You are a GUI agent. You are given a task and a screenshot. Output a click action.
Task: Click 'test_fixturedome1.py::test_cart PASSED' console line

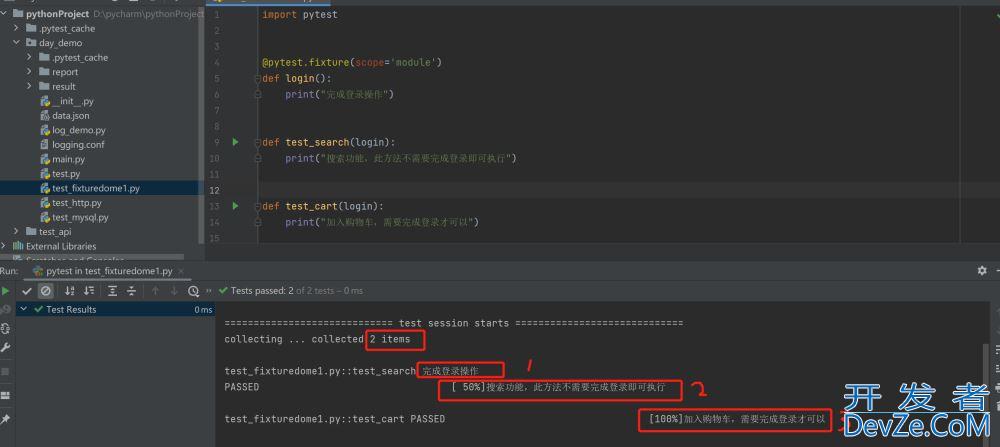[x=335, y=419]
